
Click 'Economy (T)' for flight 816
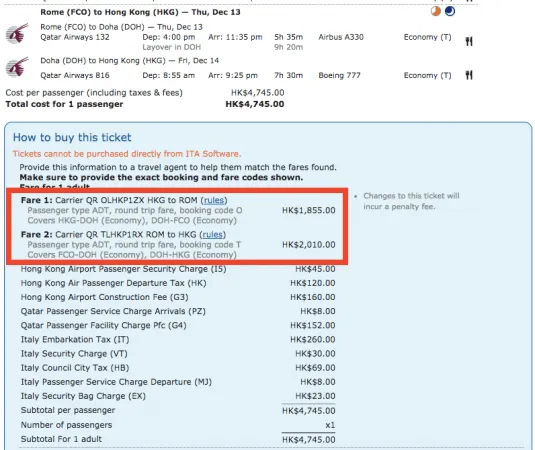428,75
